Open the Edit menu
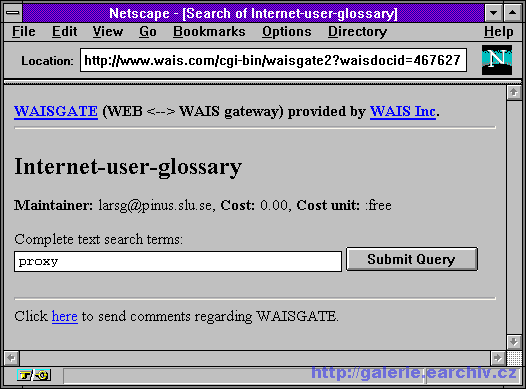This screenshot has height=389, width=526. pos(64,32)
